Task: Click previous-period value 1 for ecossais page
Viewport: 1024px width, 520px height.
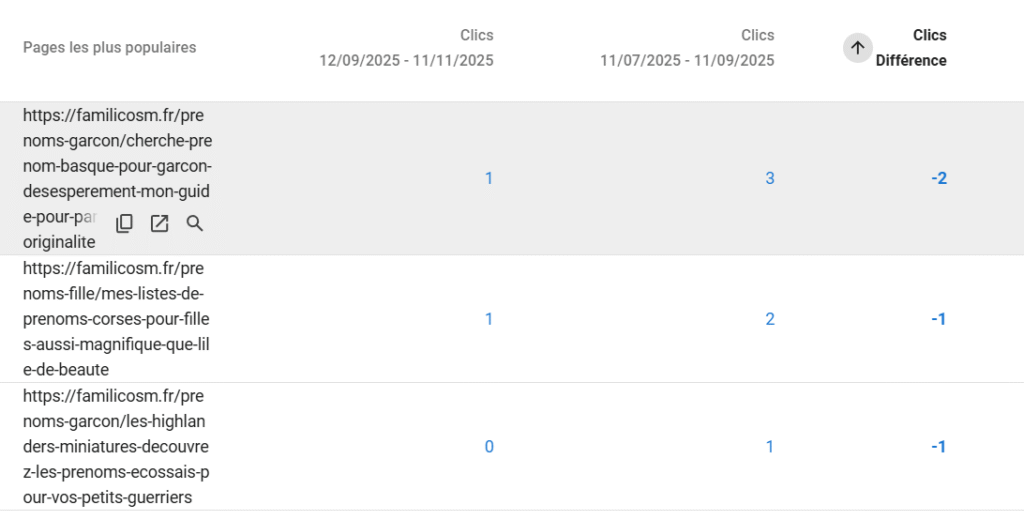Action: [x=769, y=446]
